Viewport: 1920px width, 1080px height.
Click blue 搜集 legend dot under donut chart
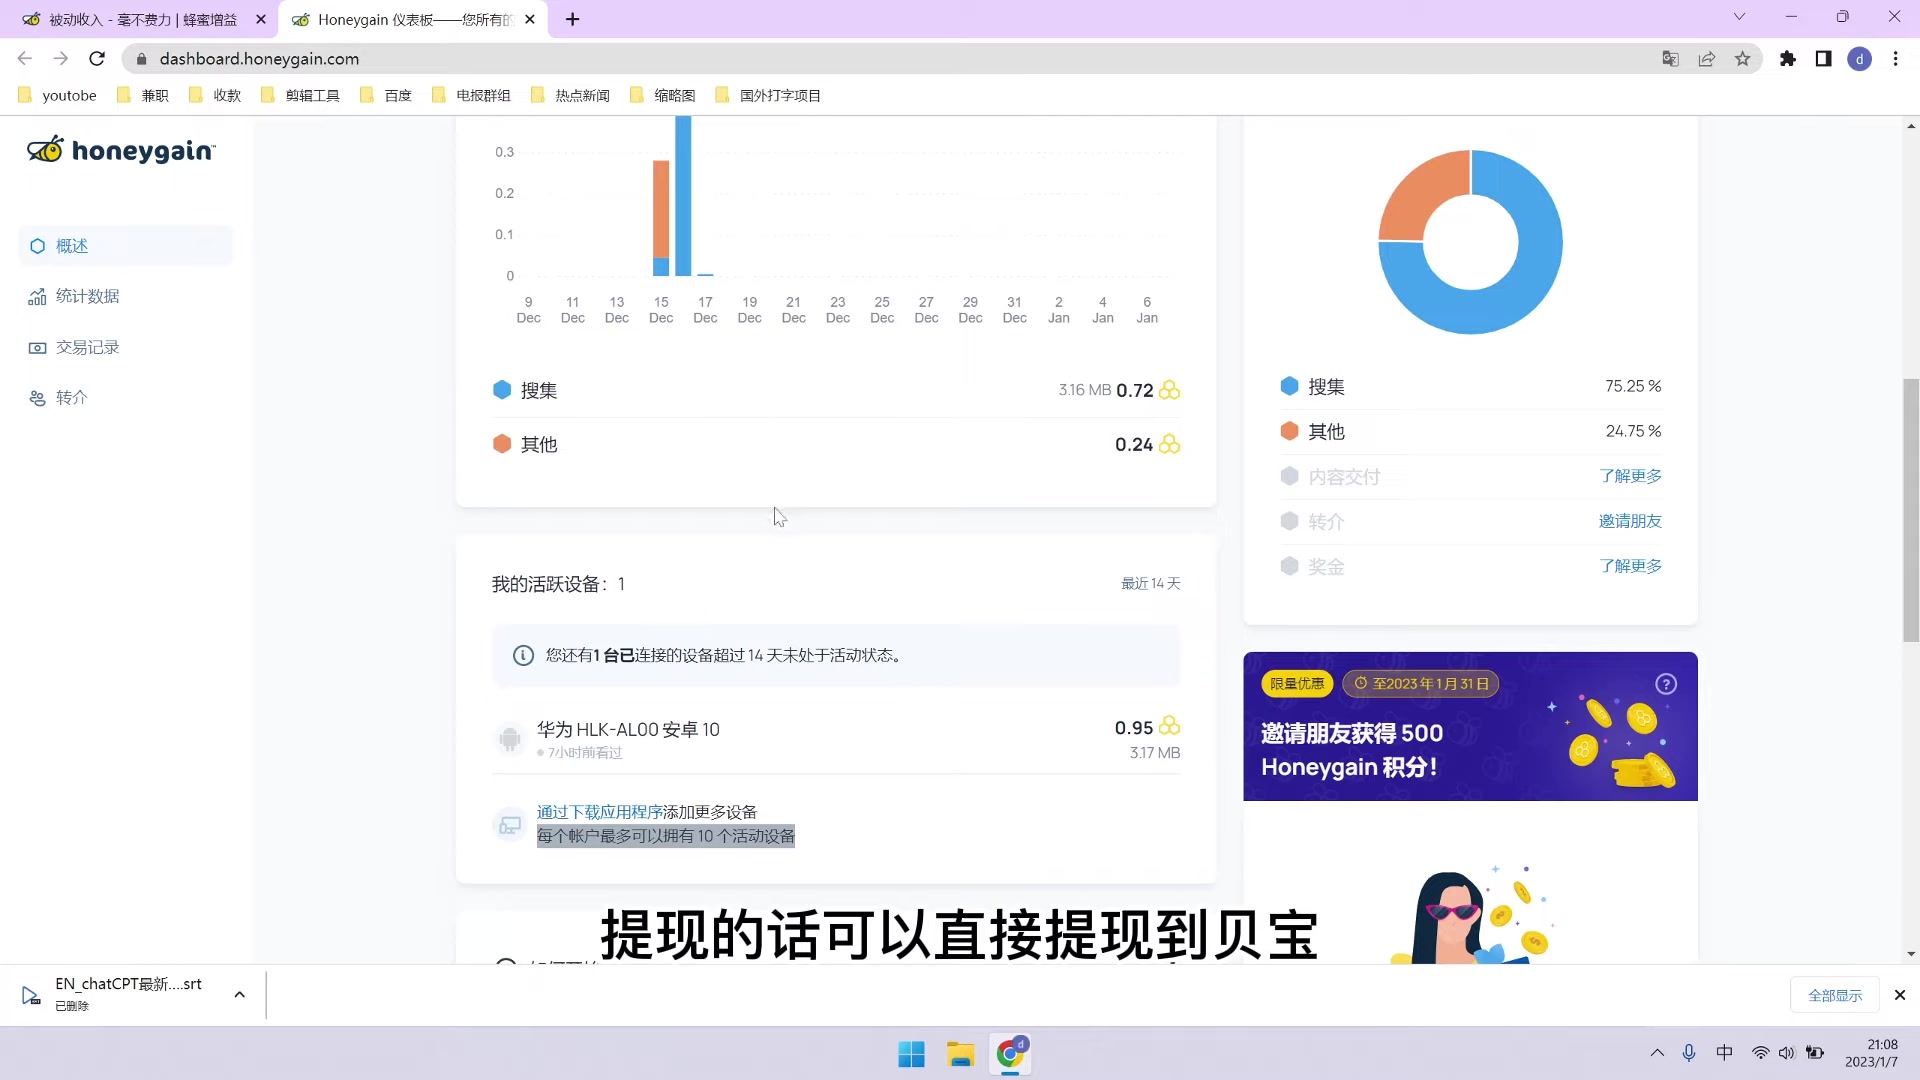click(x=1290, y=386)
